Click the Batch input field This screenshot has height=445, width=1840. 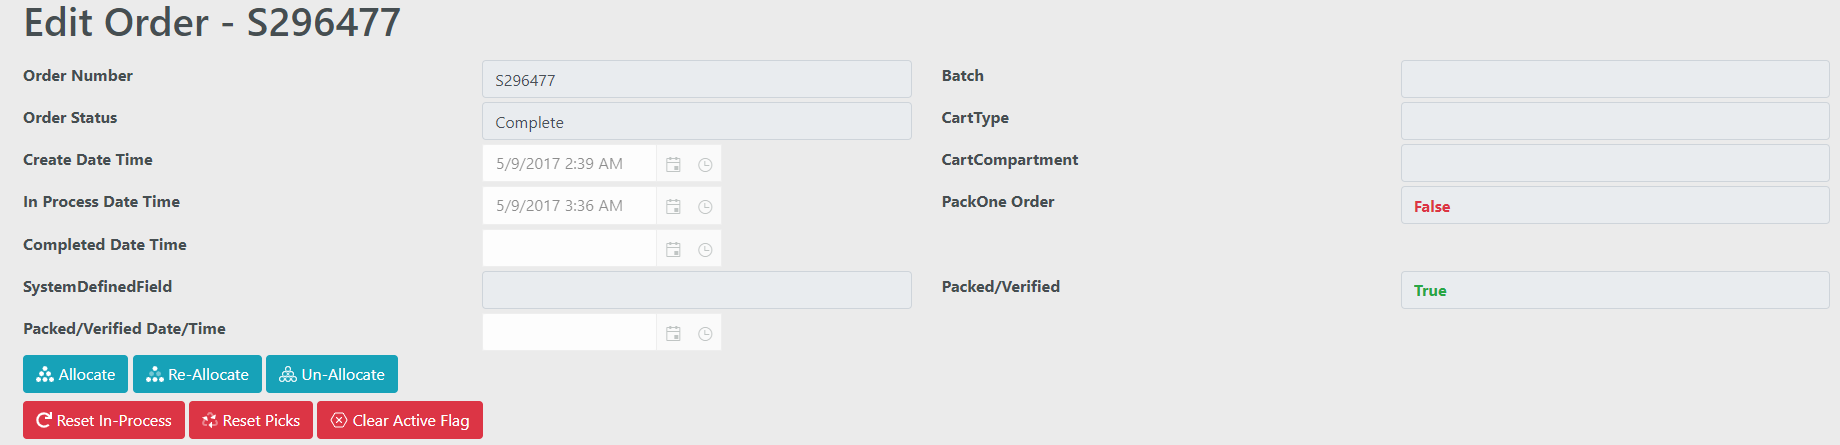tap(1614, 79)
